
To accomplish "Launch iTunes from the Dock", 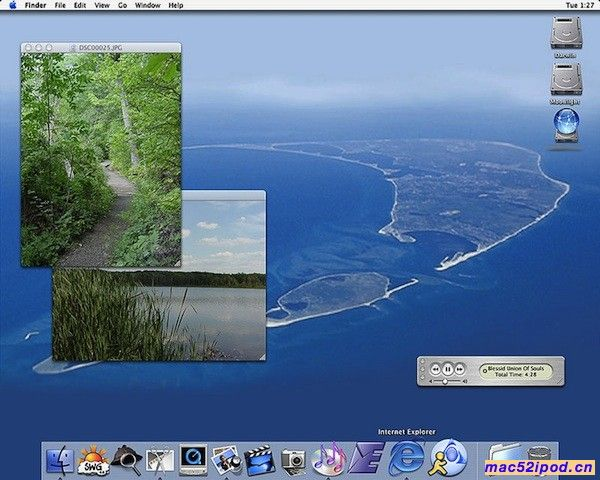I will coord(328,459).
